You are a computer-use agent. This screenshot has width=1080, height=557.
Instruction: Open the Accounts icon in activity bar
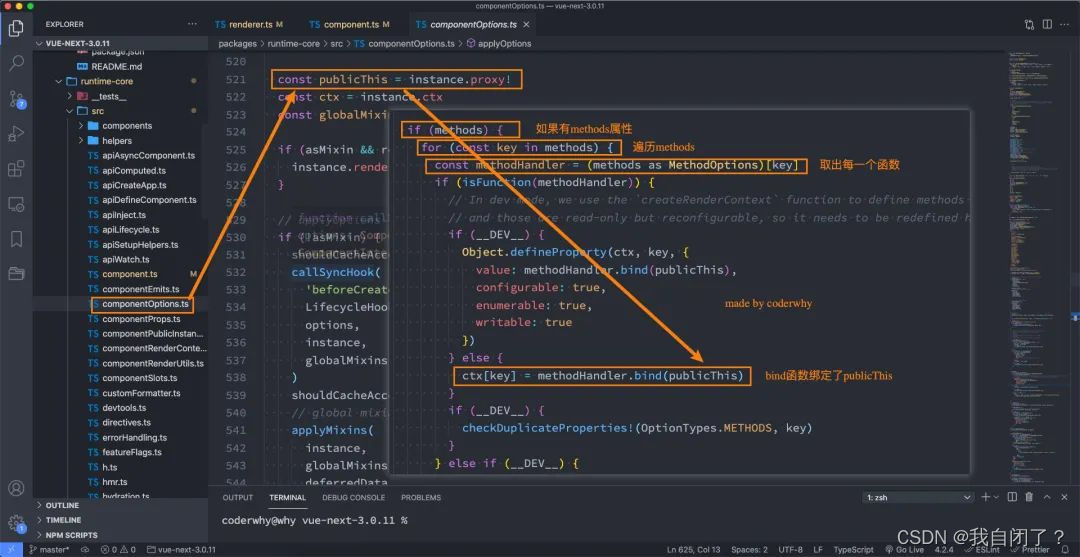pos(17,488)
